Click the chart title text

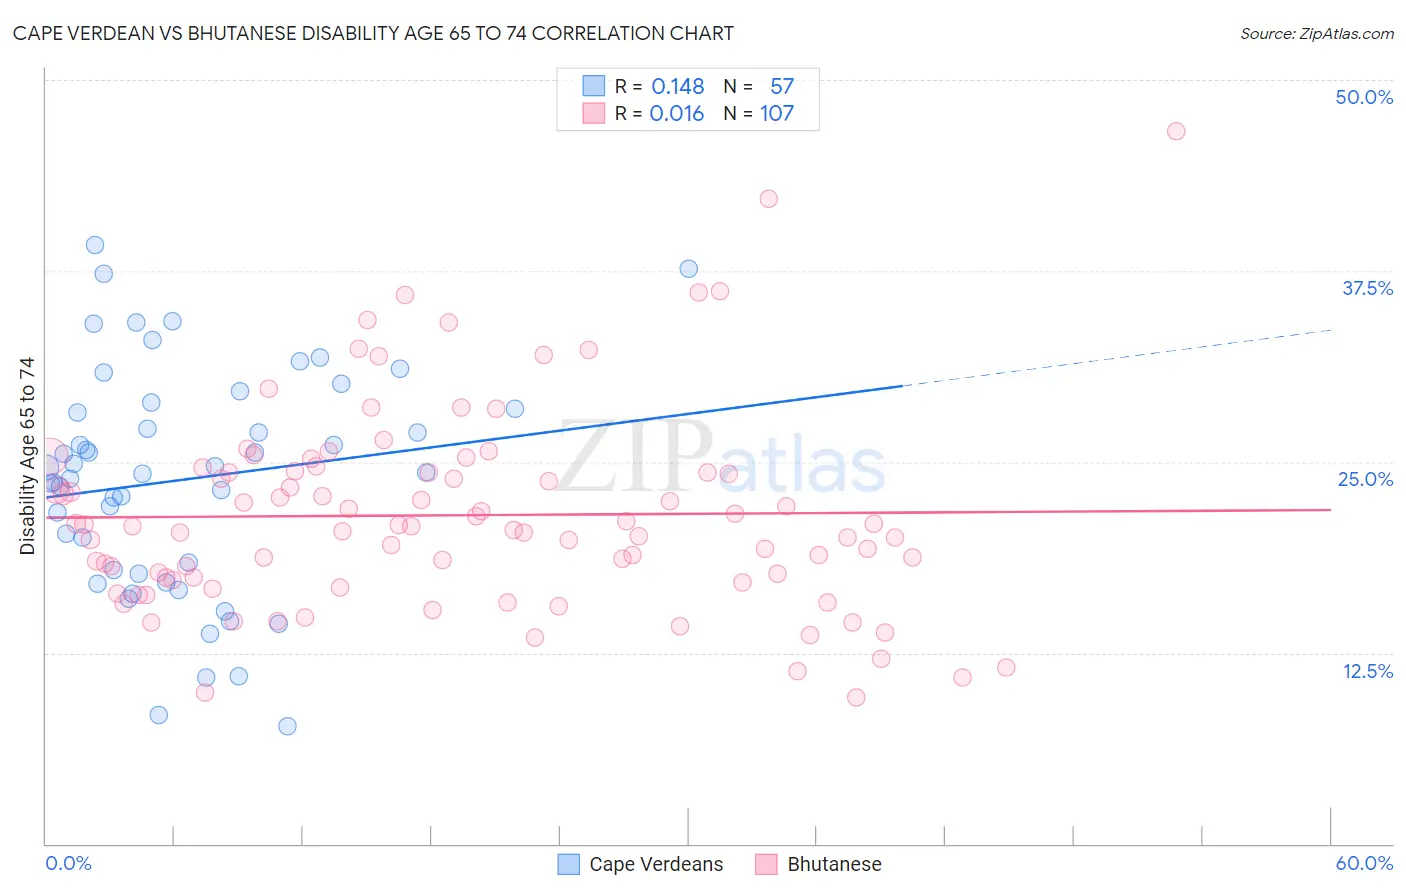(x=373, y=33)
